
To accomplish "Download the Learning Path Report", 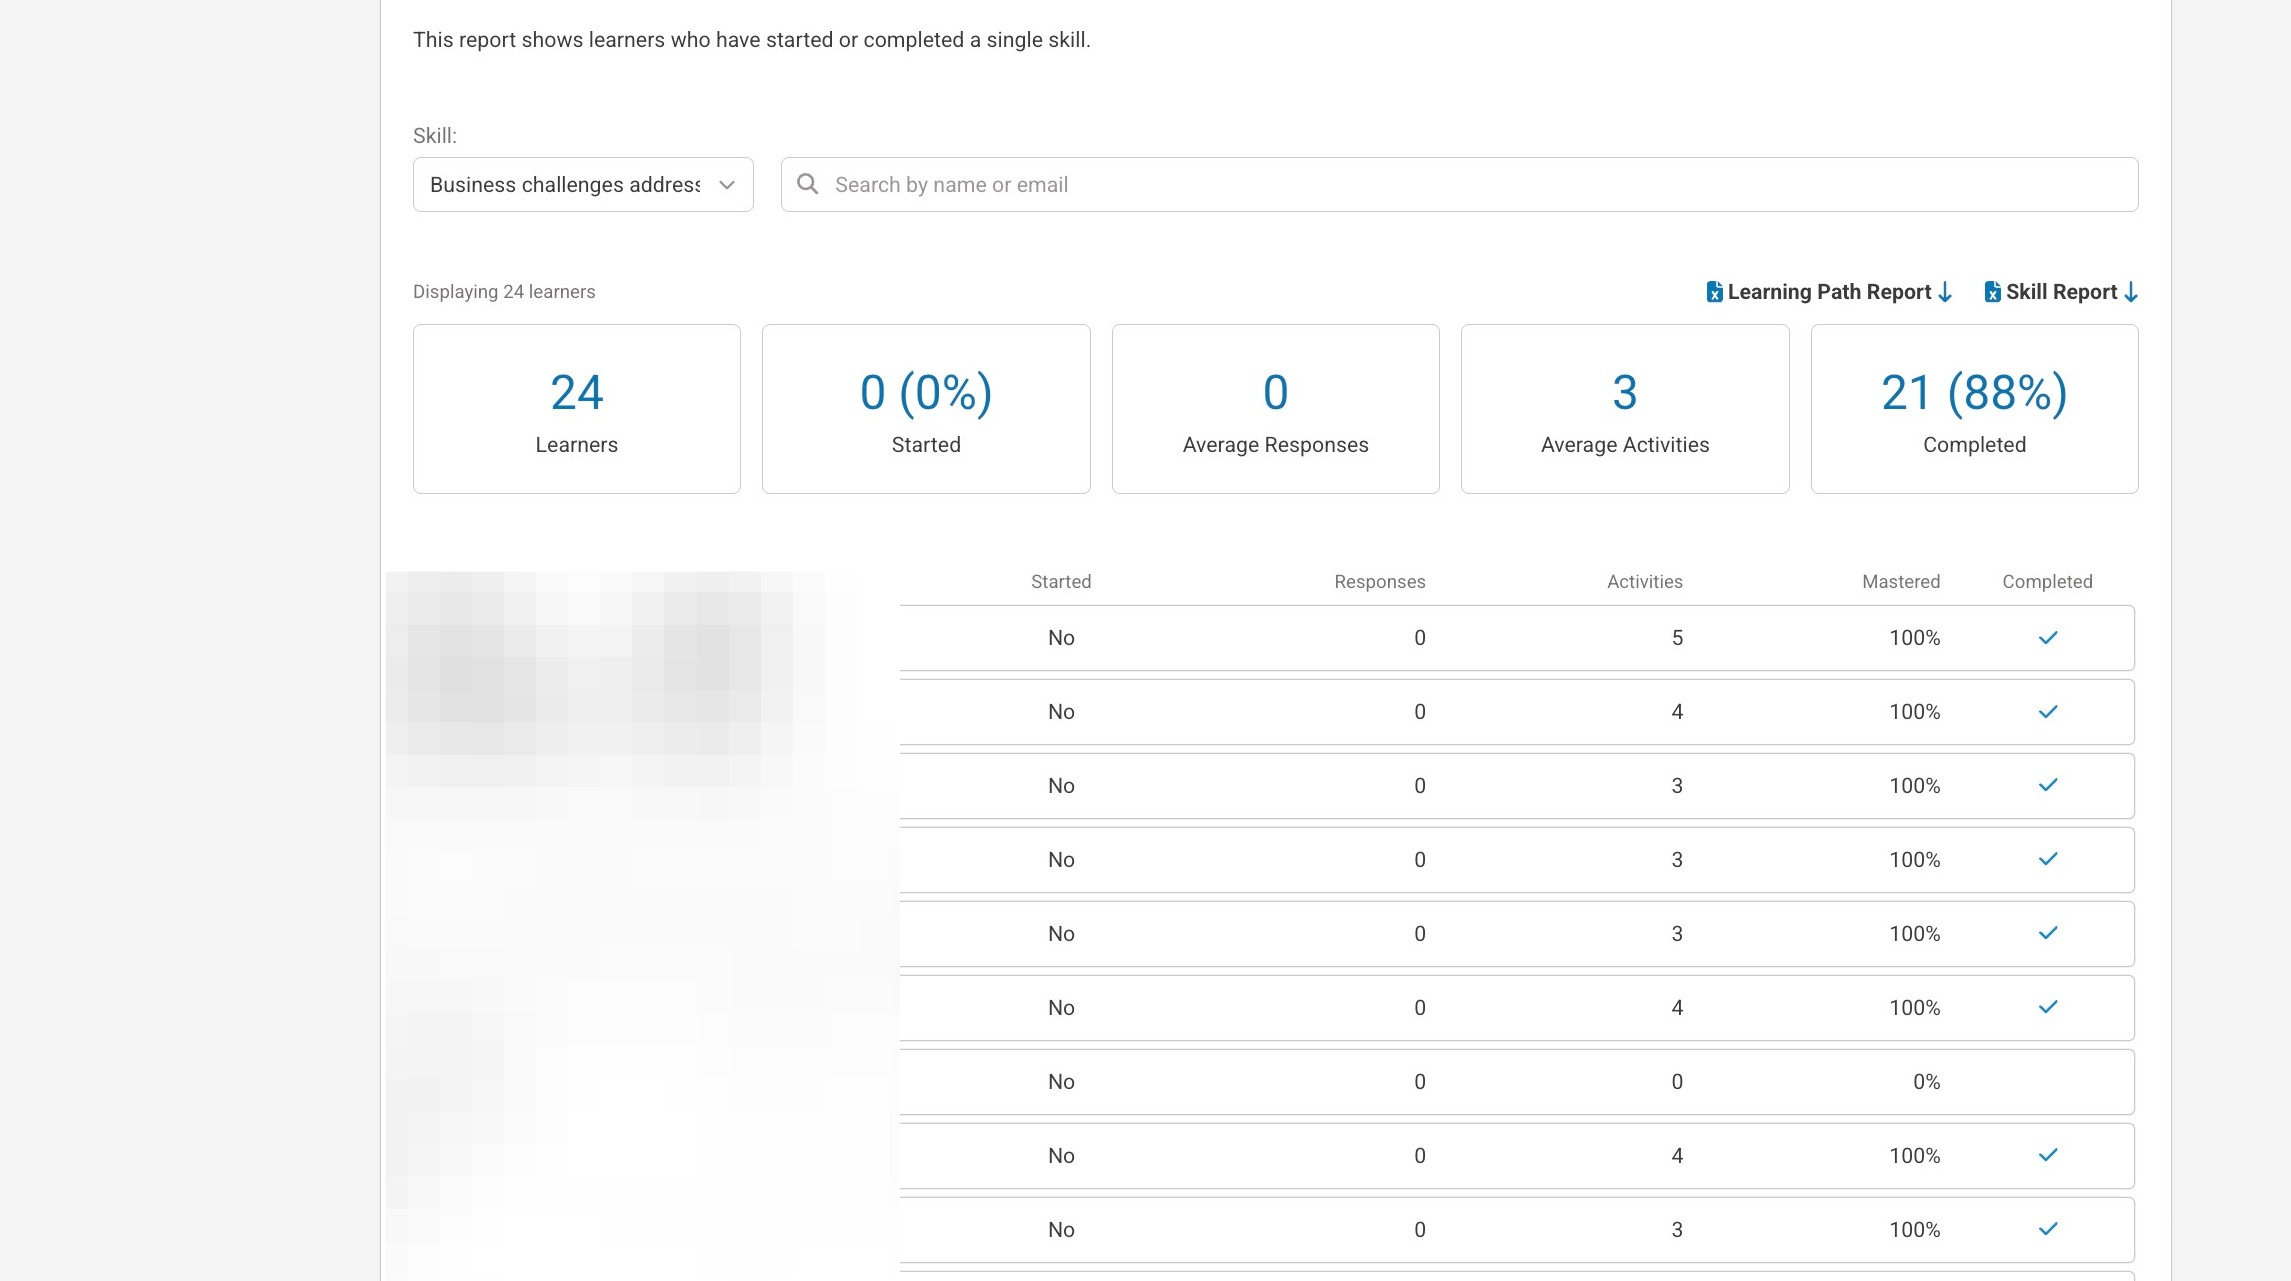I will 1829,292.
